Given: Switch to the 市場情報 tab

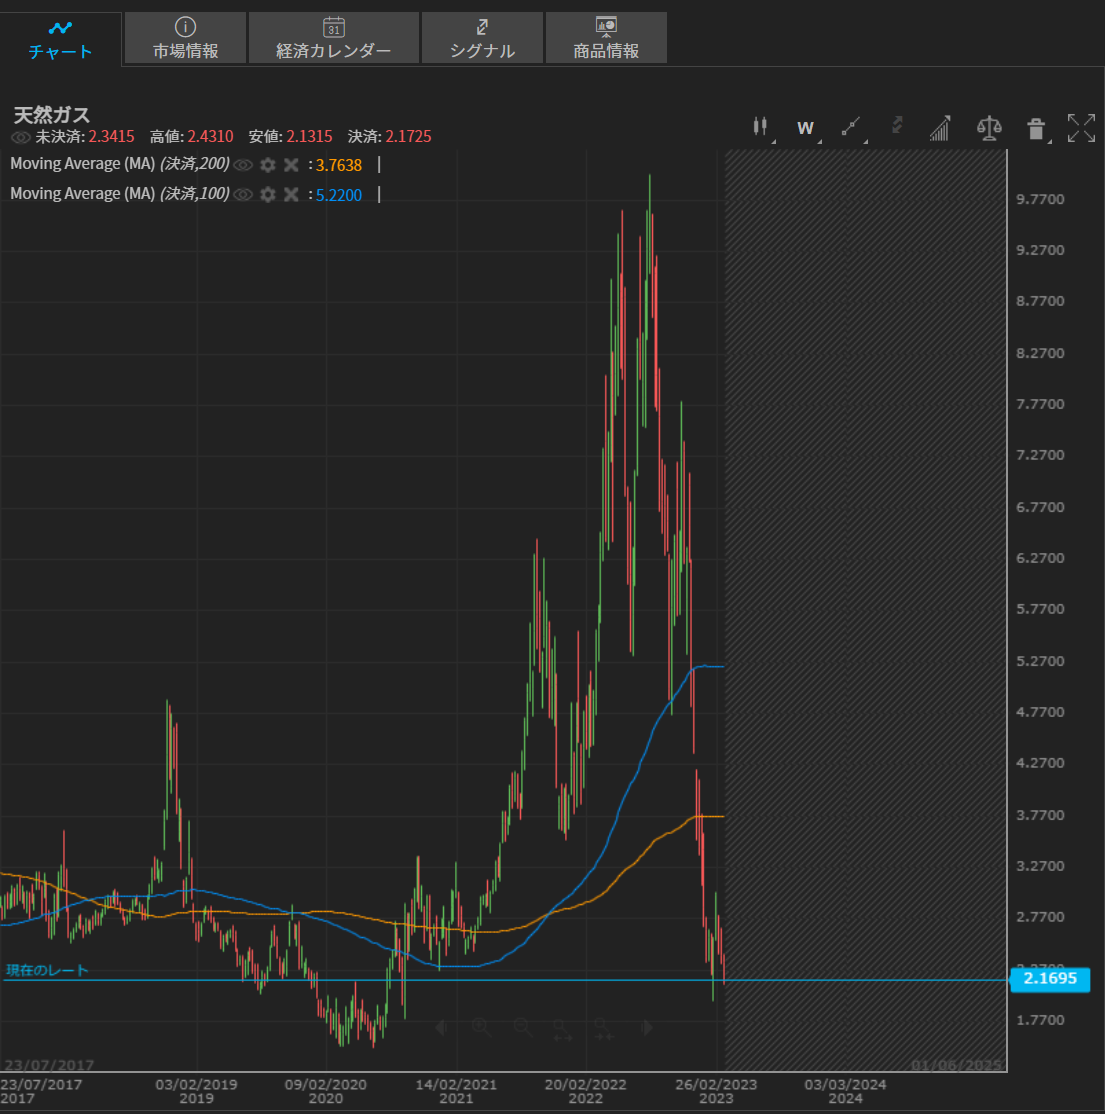Looking at the screenshot, I should tap(185, 39).
